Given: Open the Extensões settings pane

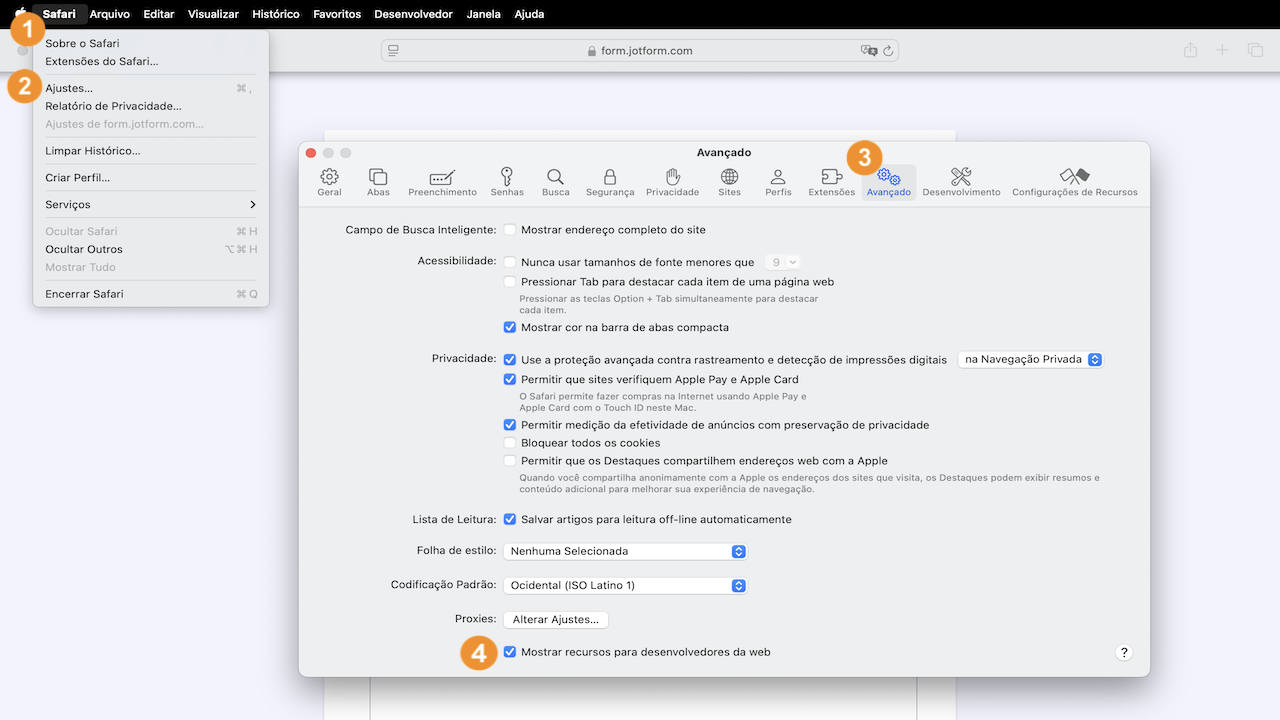Looking at the screenshot, I should [831, 183].
